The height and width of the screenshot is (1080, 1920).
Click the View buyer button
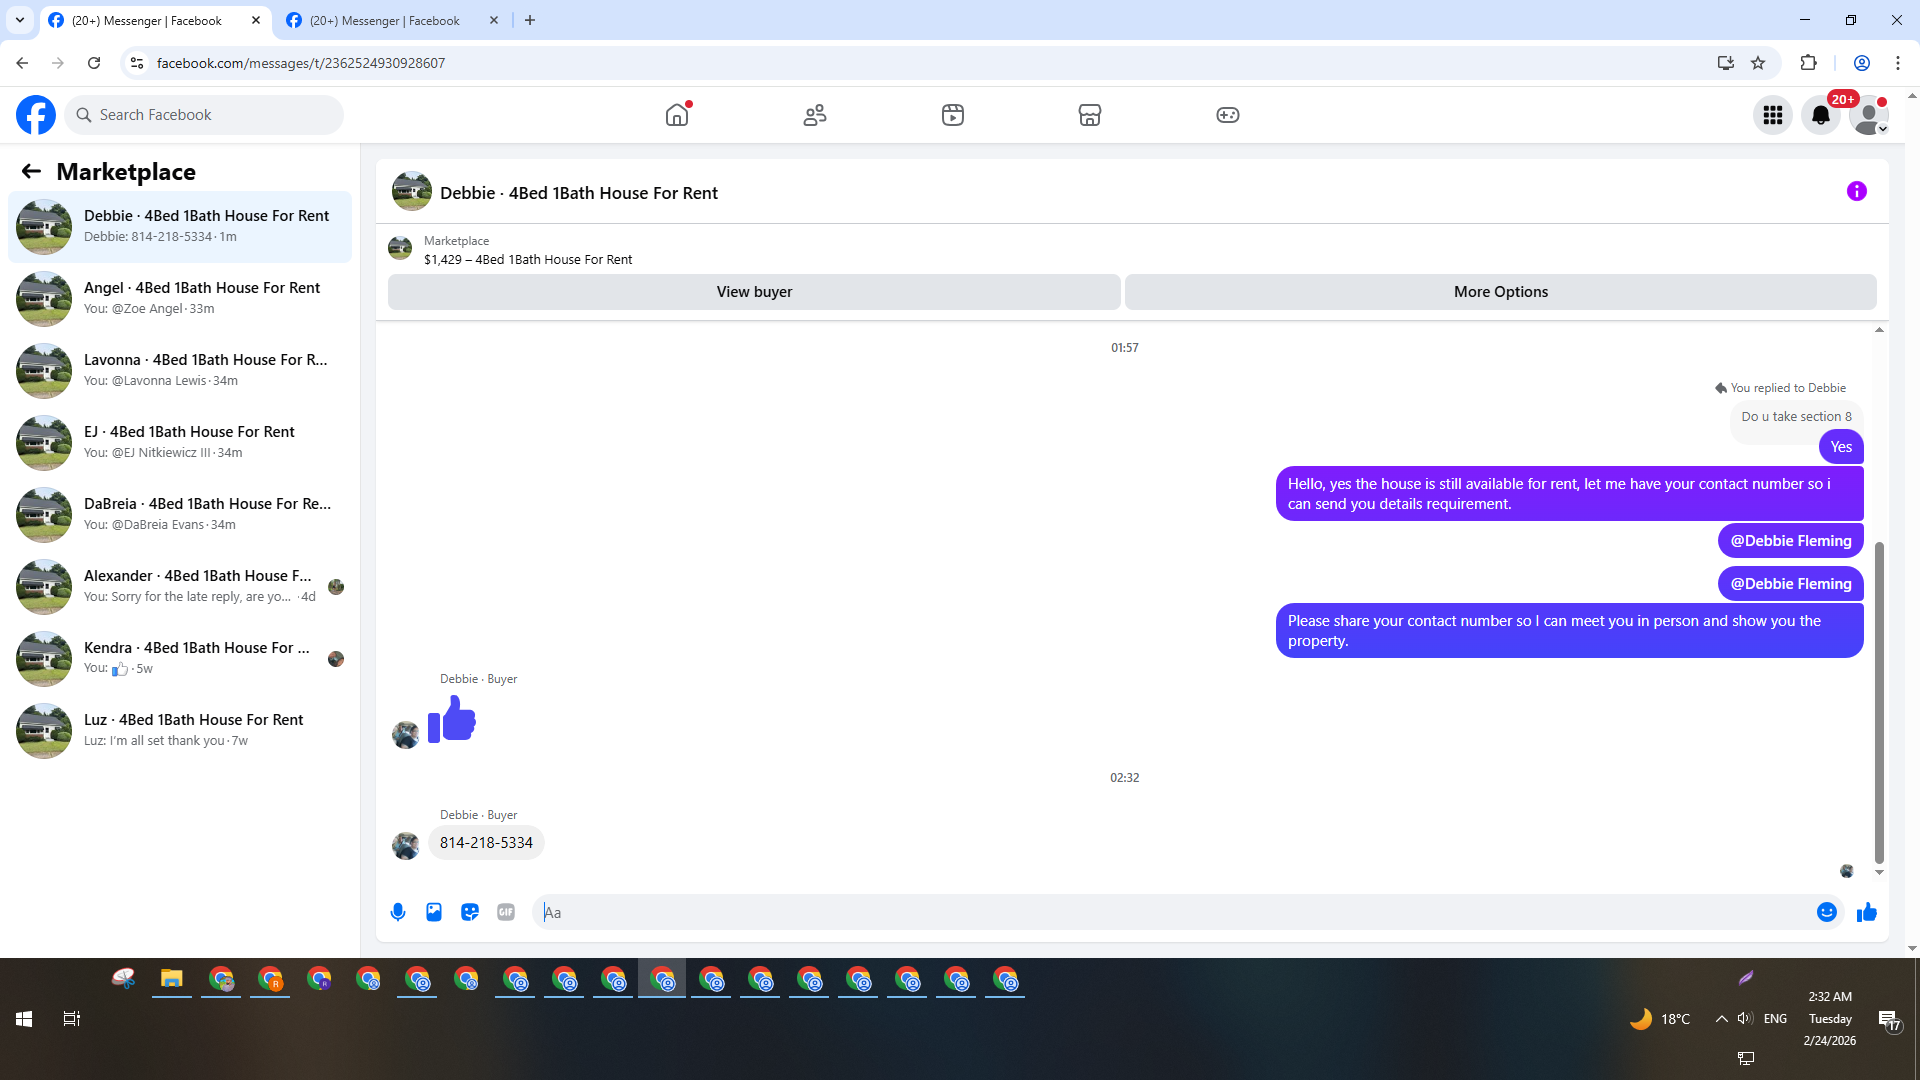754,292
